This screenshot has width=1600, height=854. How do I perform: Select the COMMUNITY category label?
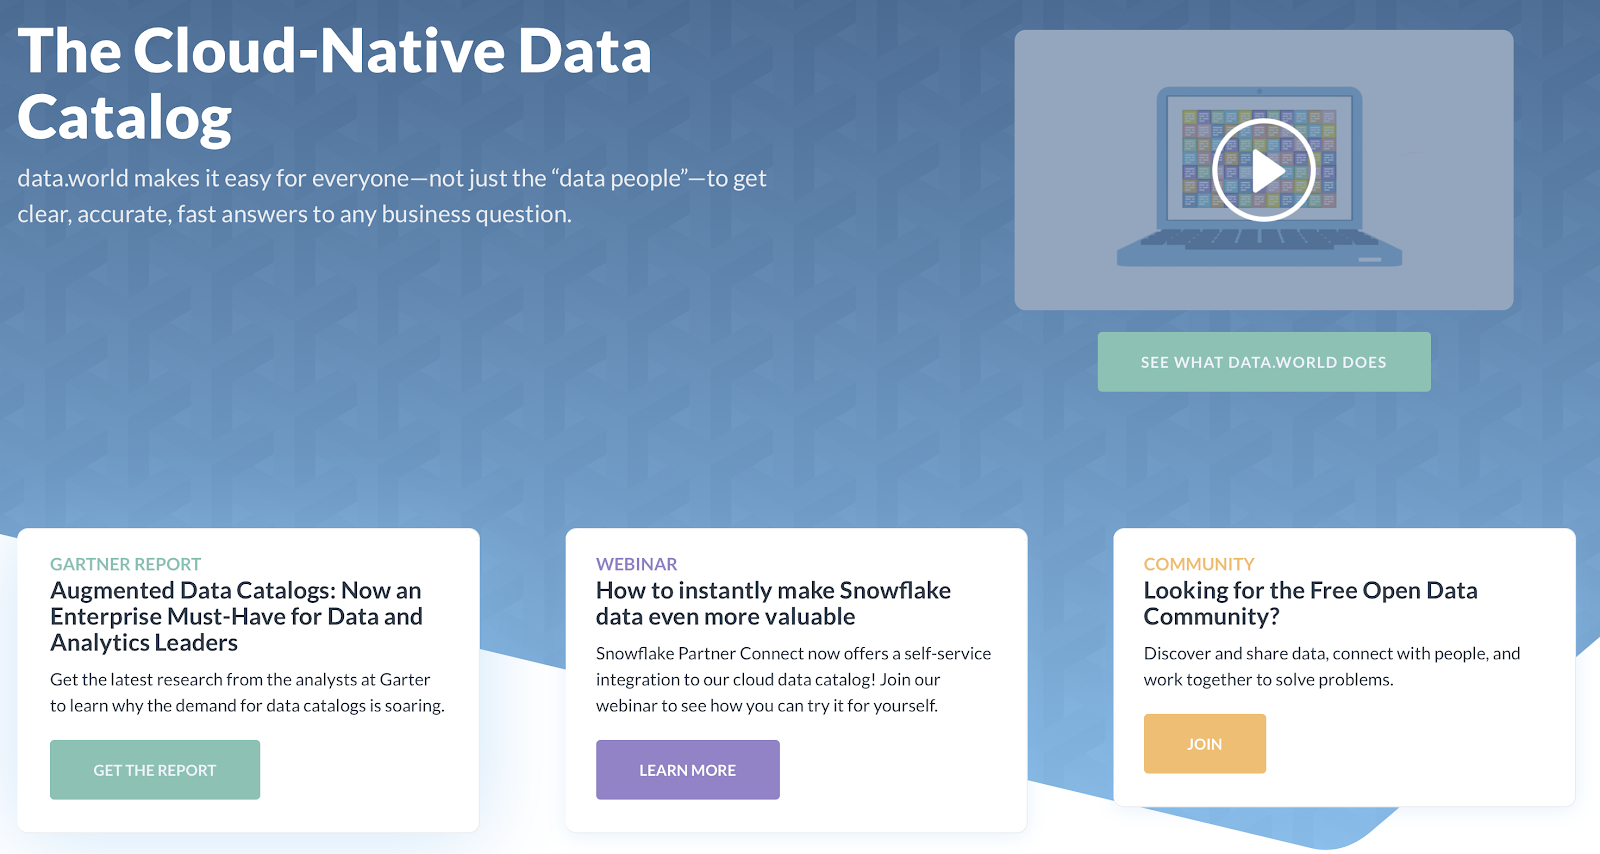(x=1199, y=564)
